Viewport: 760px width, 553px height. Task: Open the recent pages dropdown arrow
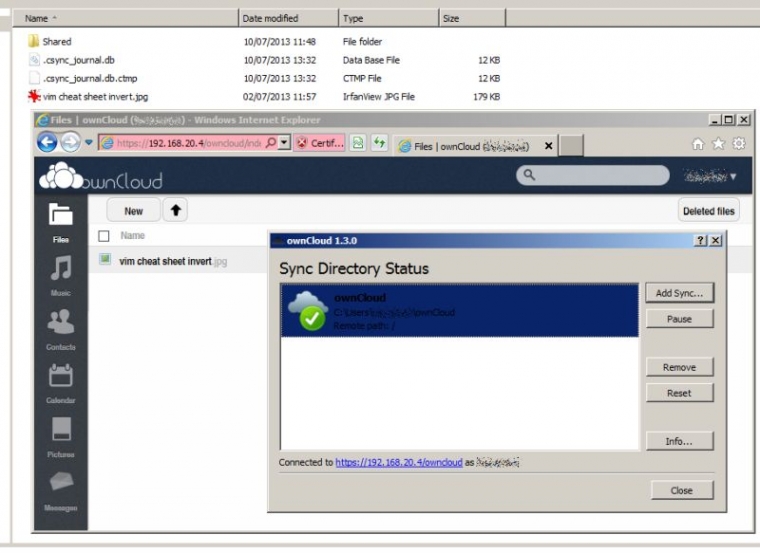pyautogui.click(x=89, y=142)
